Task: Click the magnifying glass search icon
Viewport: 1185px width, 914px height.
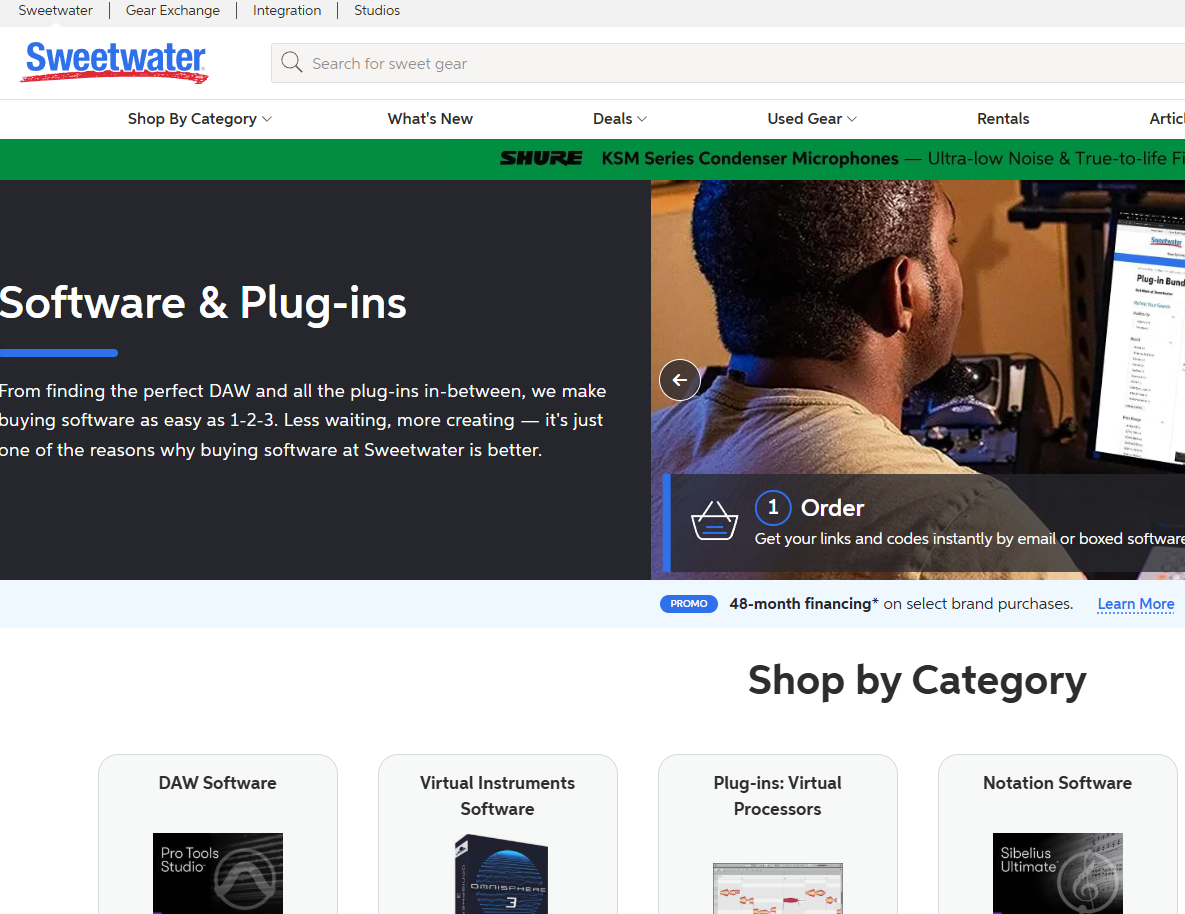Action: (x=291, y=63)
